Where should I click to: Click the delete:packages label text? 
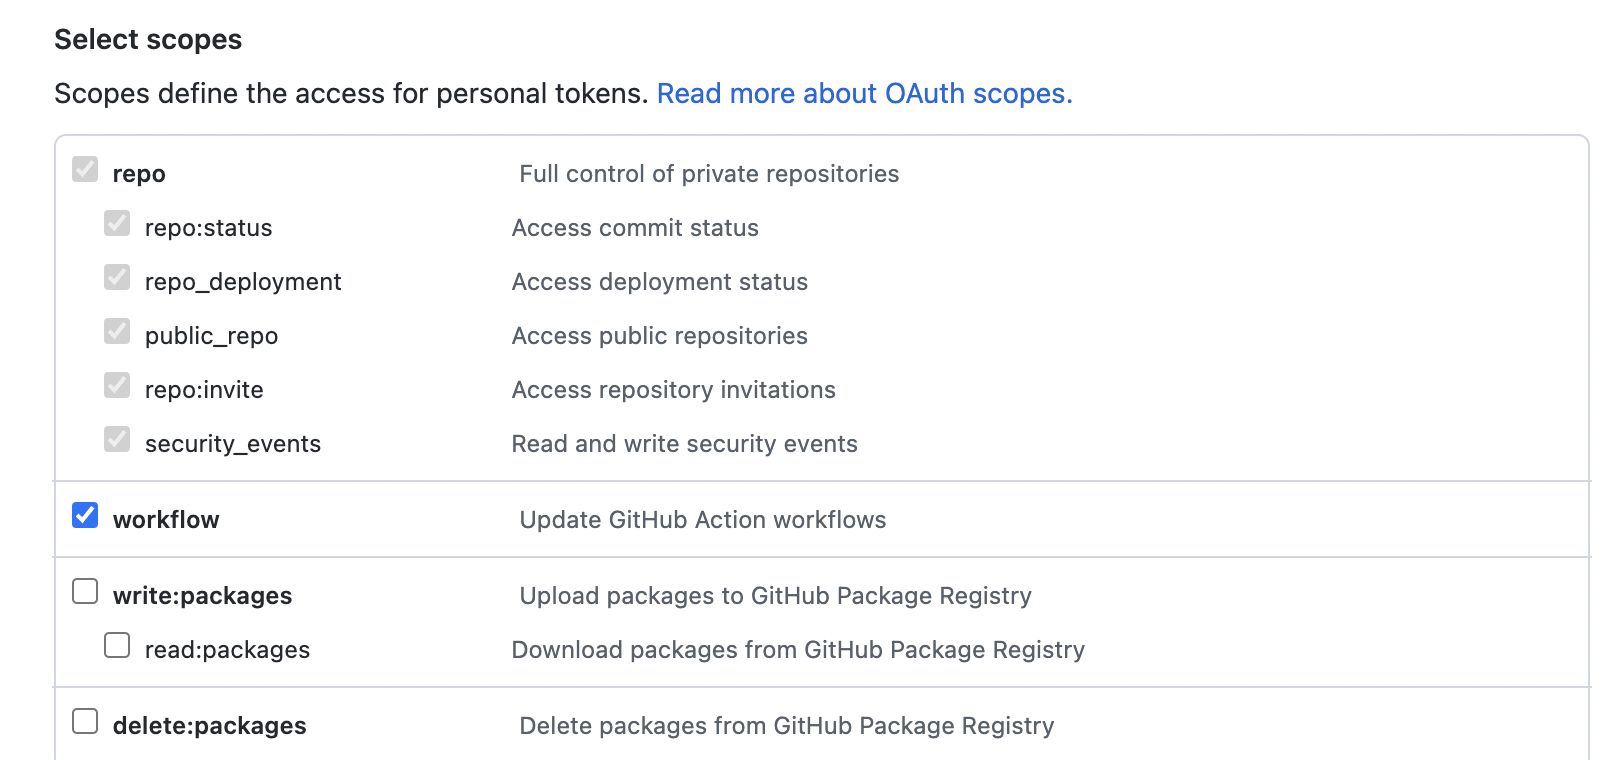[210, 725]
